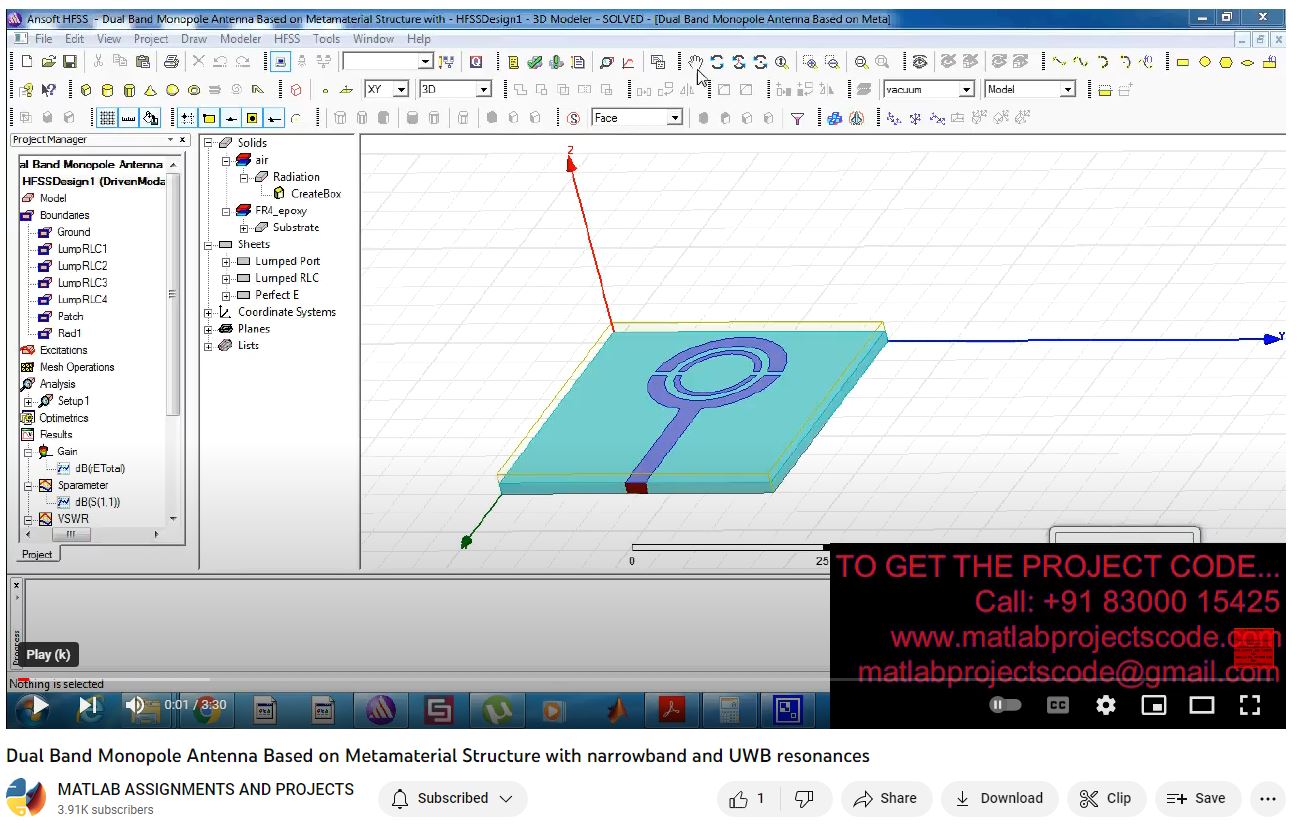This screenshot has height=829, width=1299.
Task: Click the selection filter funnel icon
Action: [797, 118]
